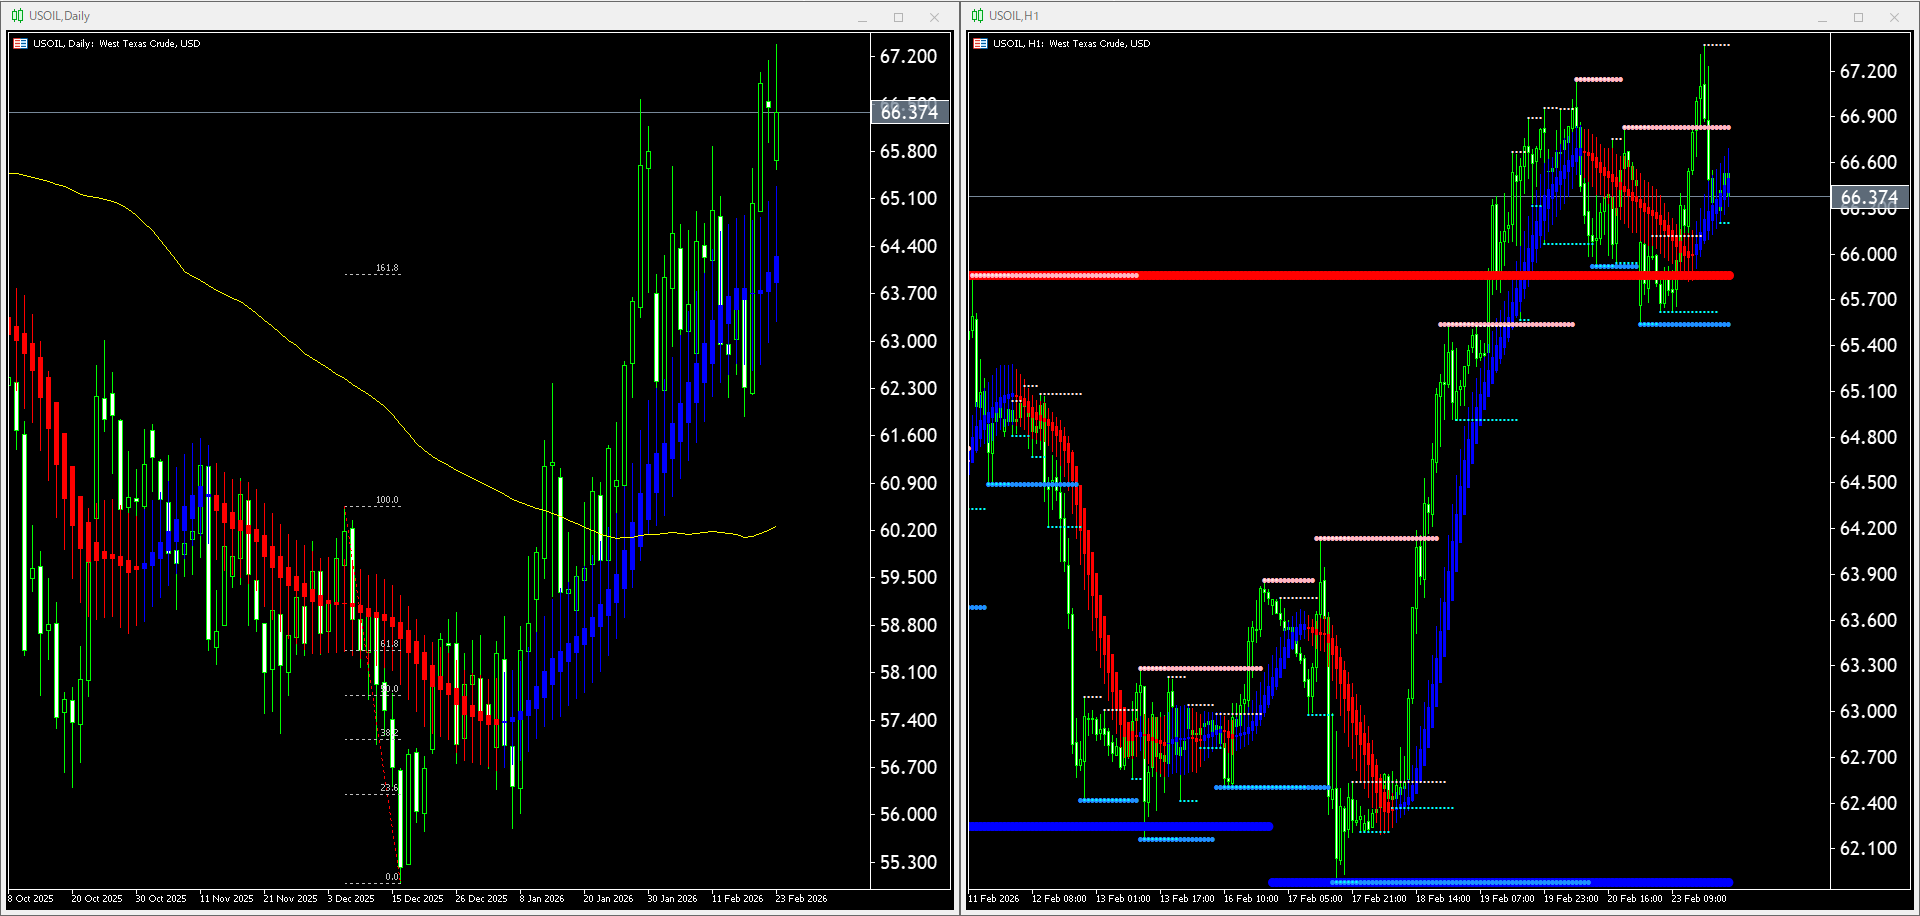Click the '30 Jan 2026' date on Daily time axis

(x=672, y=899)
